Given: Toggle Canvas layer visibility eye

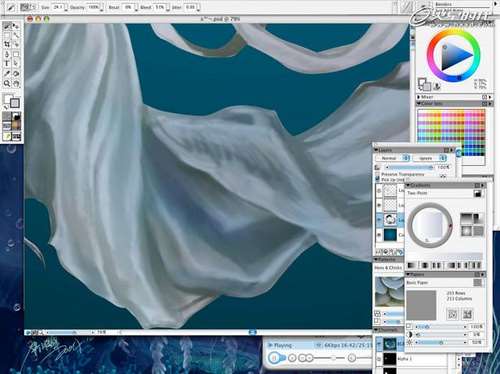Looking at the screenshot, I should [x=379, y=235].
